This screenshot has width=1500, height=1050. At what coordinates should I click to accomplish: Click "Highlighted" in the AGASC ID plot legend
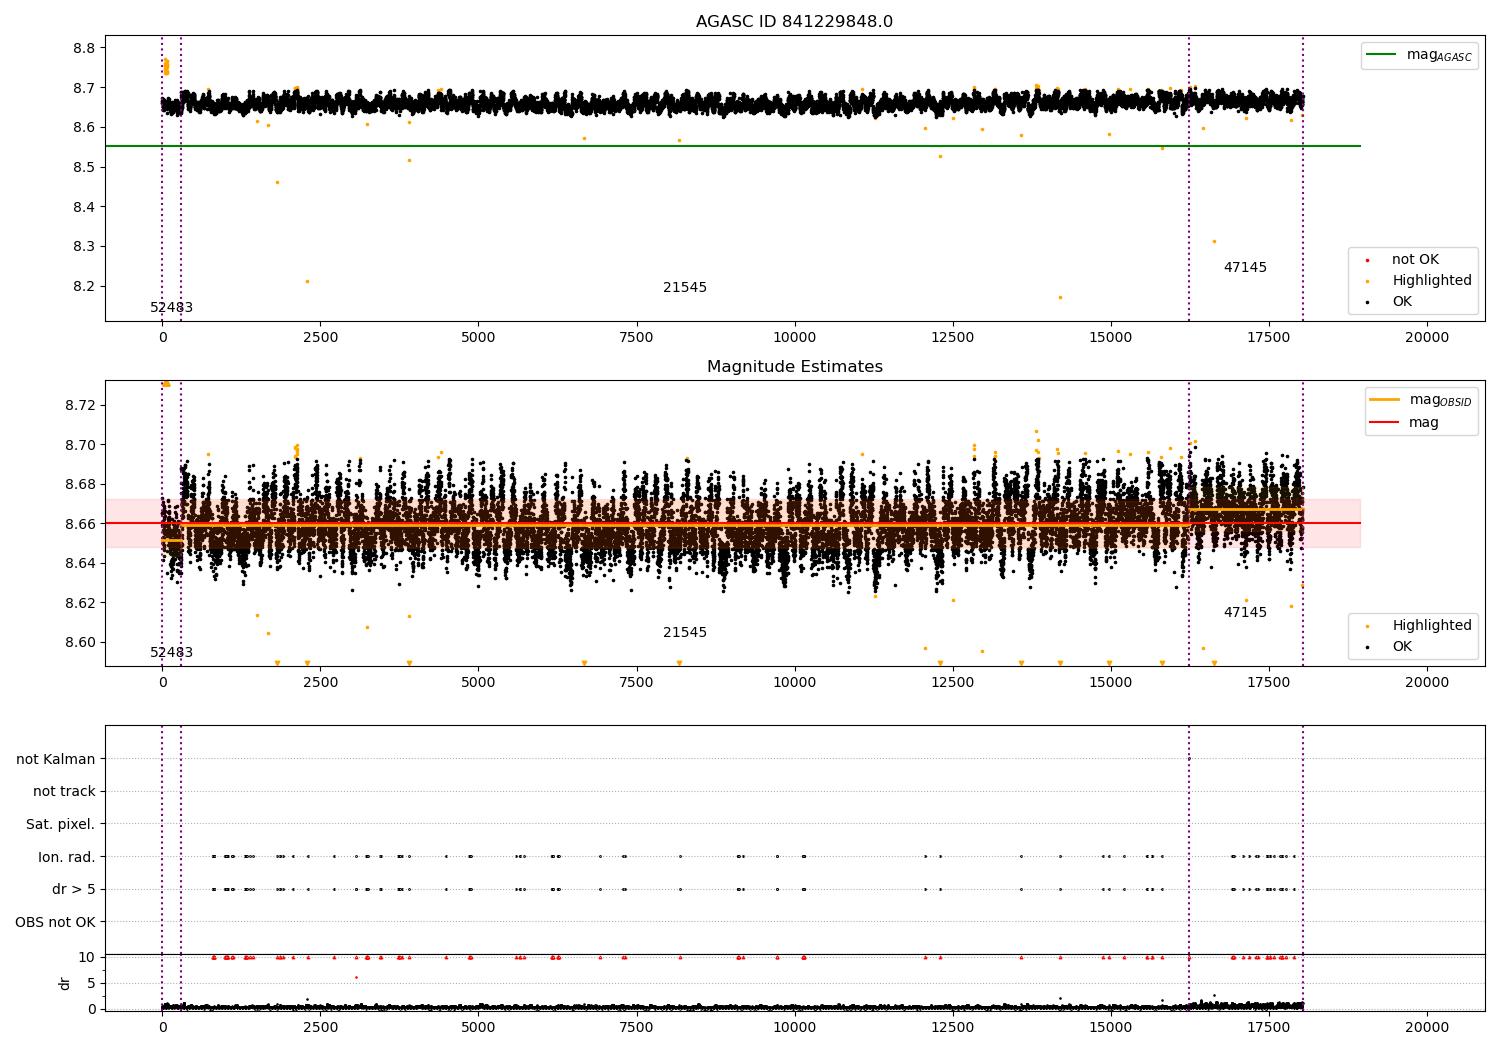(1432, 281)
